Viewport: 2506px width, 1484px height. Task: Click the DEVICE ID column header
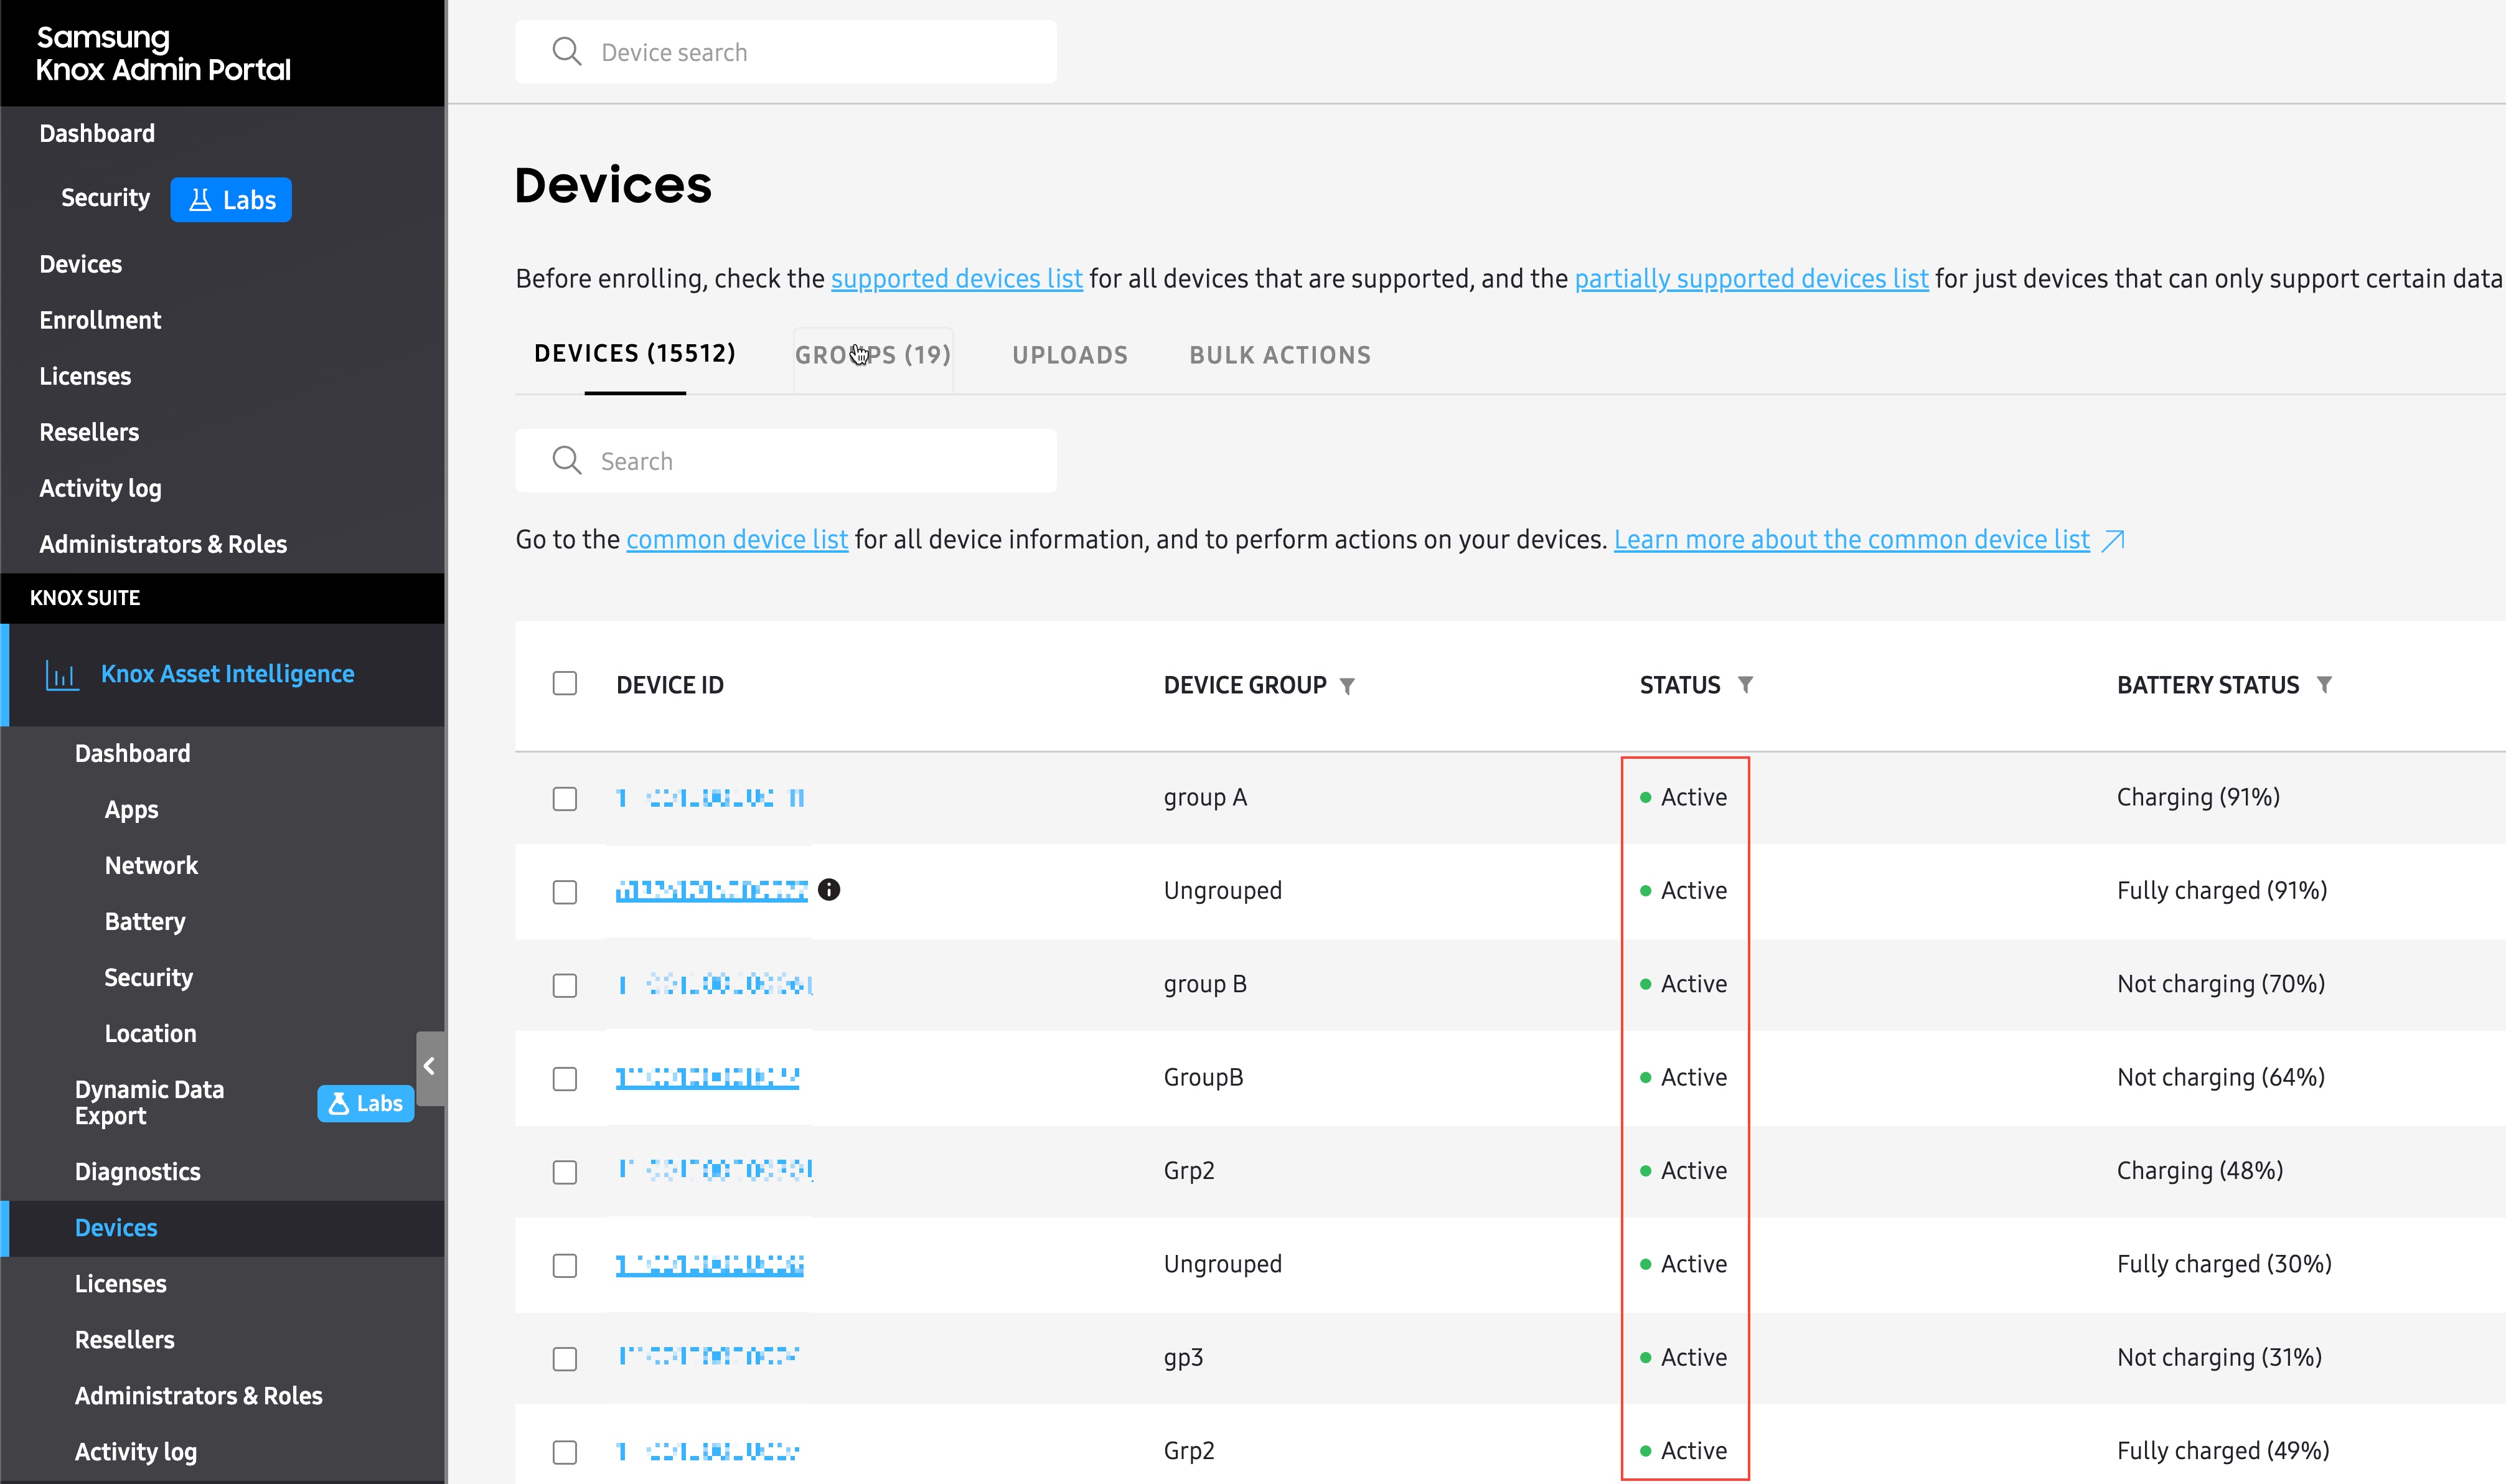pyautogui.click(x=670, y=685)
